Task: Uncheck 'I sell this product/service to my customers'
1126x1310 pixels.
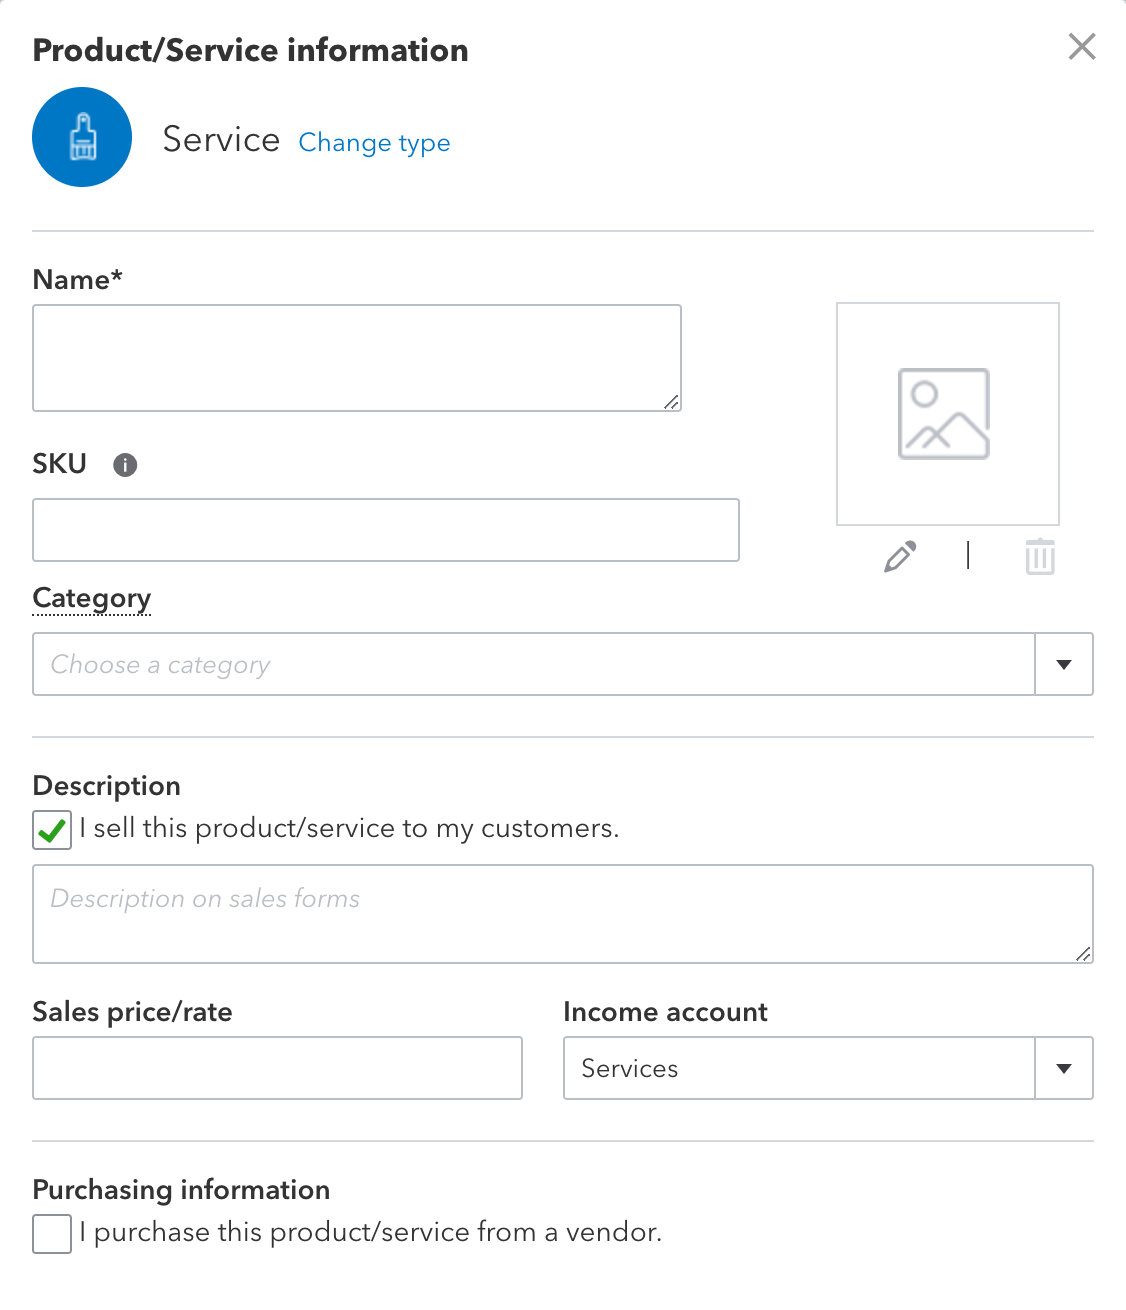Action: pos(52,830)
